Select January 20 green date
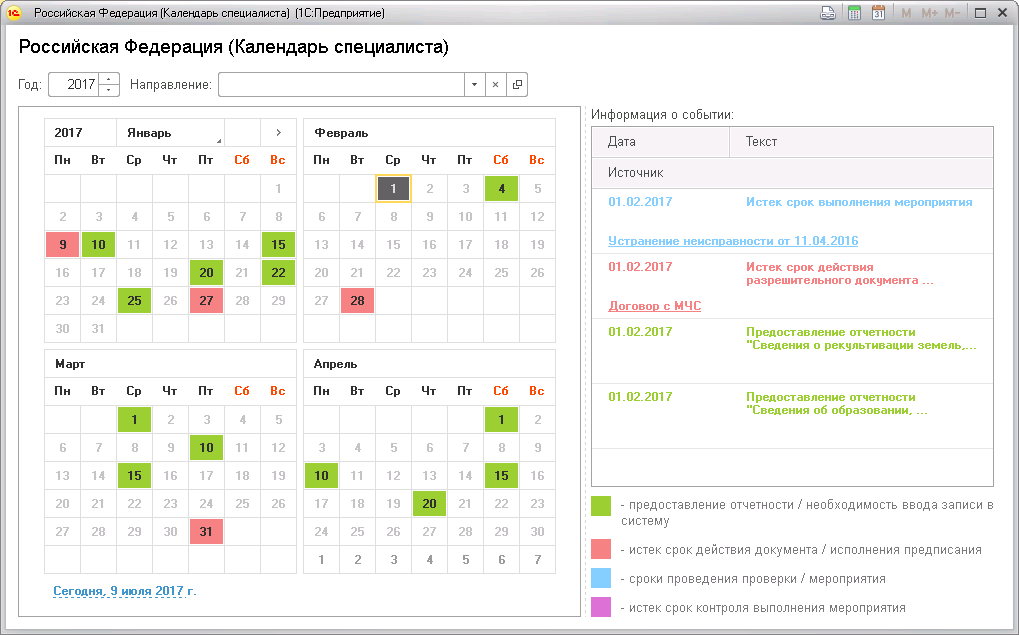Viewport: 1019px width, 635px height. 206,272
